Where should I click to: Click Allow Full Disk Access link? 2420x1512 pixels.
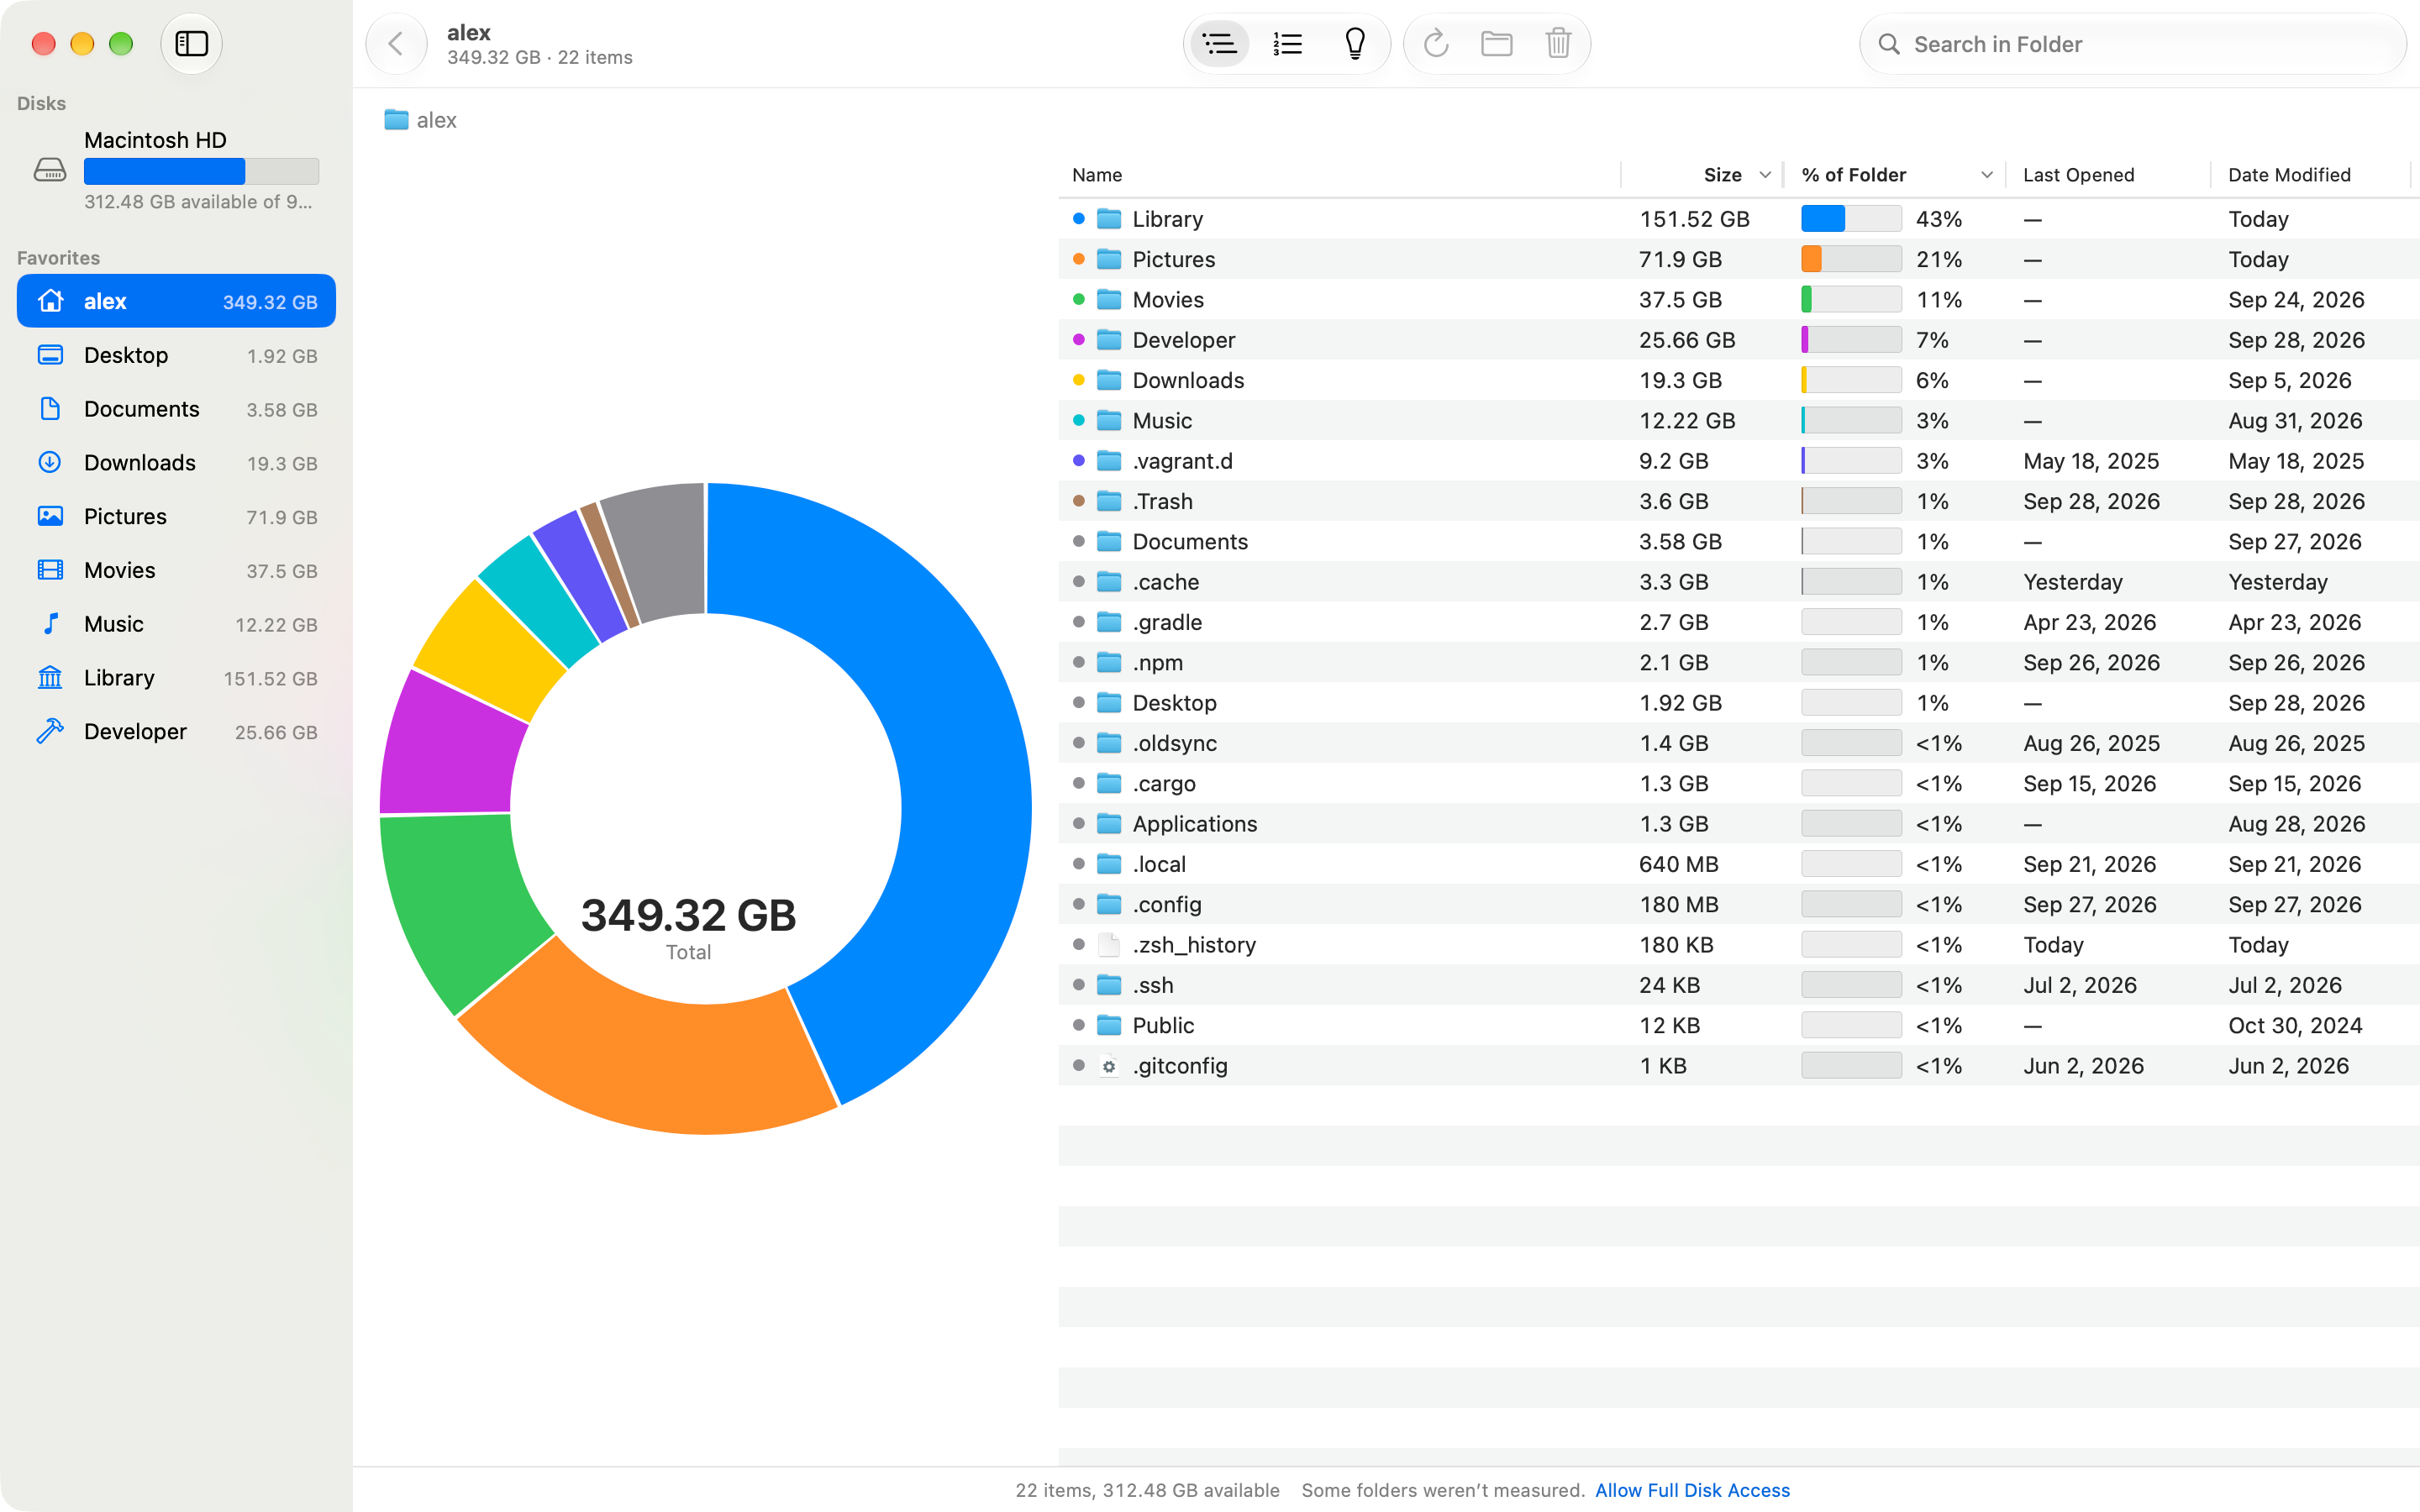(1692, 1490)
